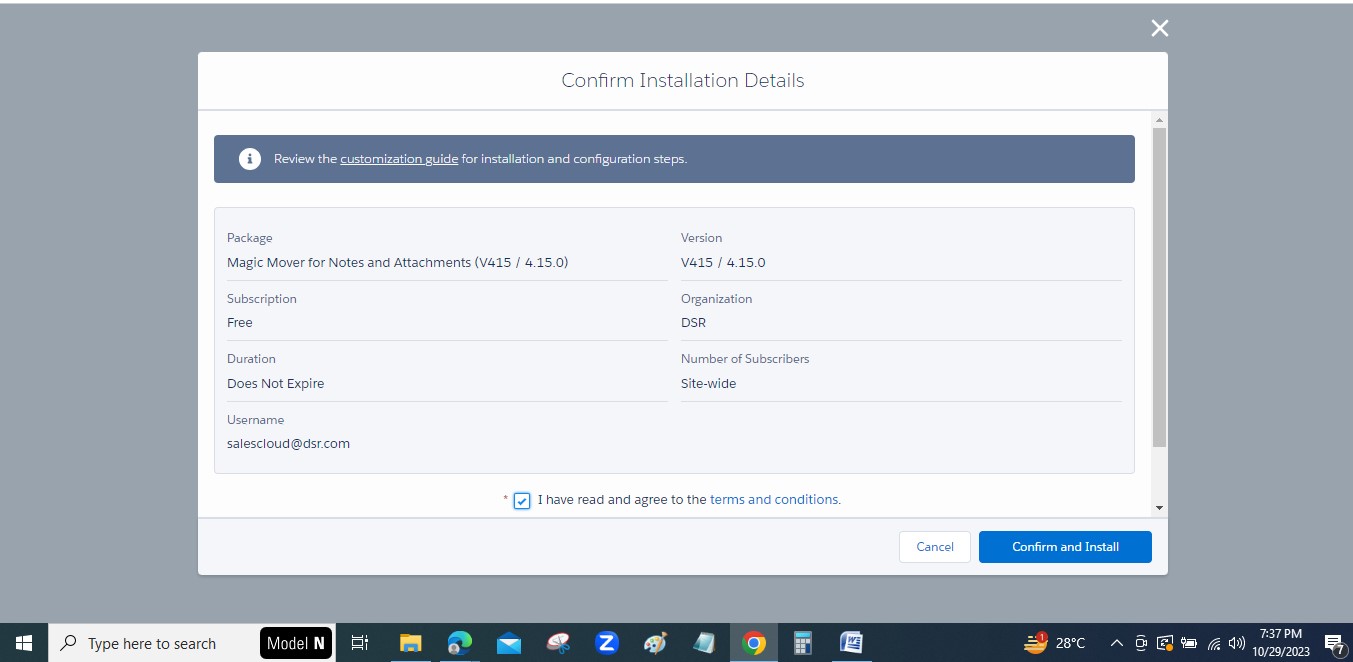Show hidden system tray icons
1353x662 pixels.
point(1117,643)
